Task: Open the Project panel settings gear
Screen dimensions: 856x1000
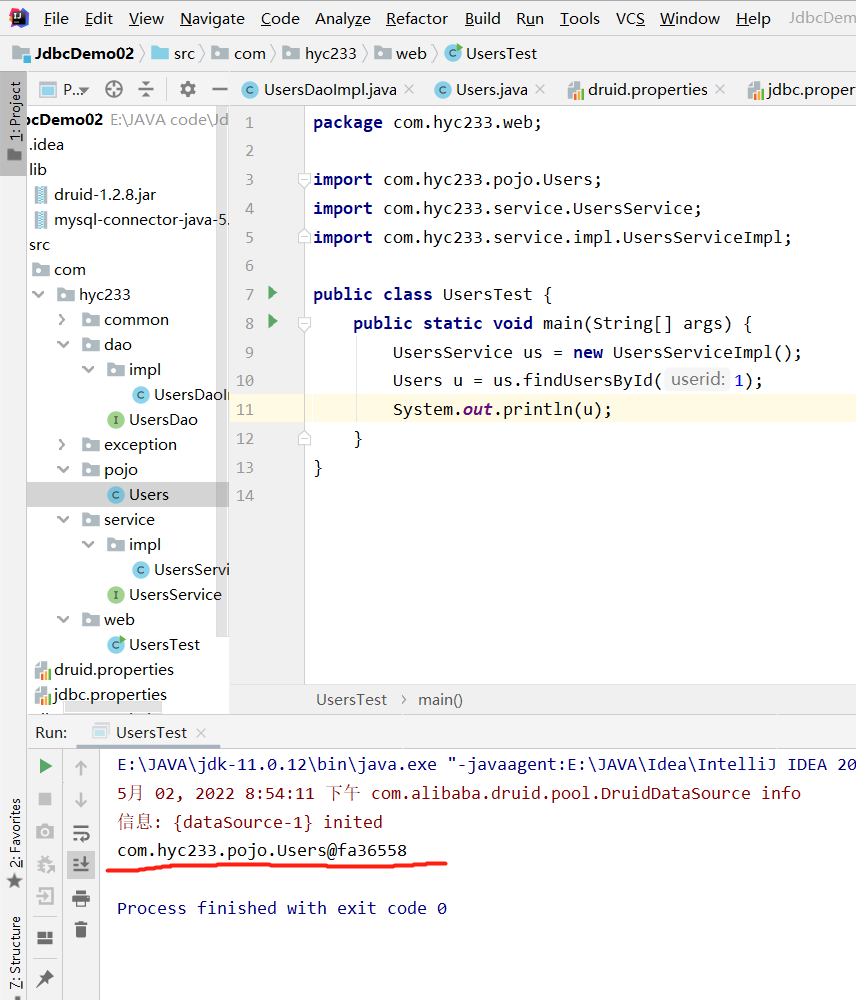Action: pos(188,89)
